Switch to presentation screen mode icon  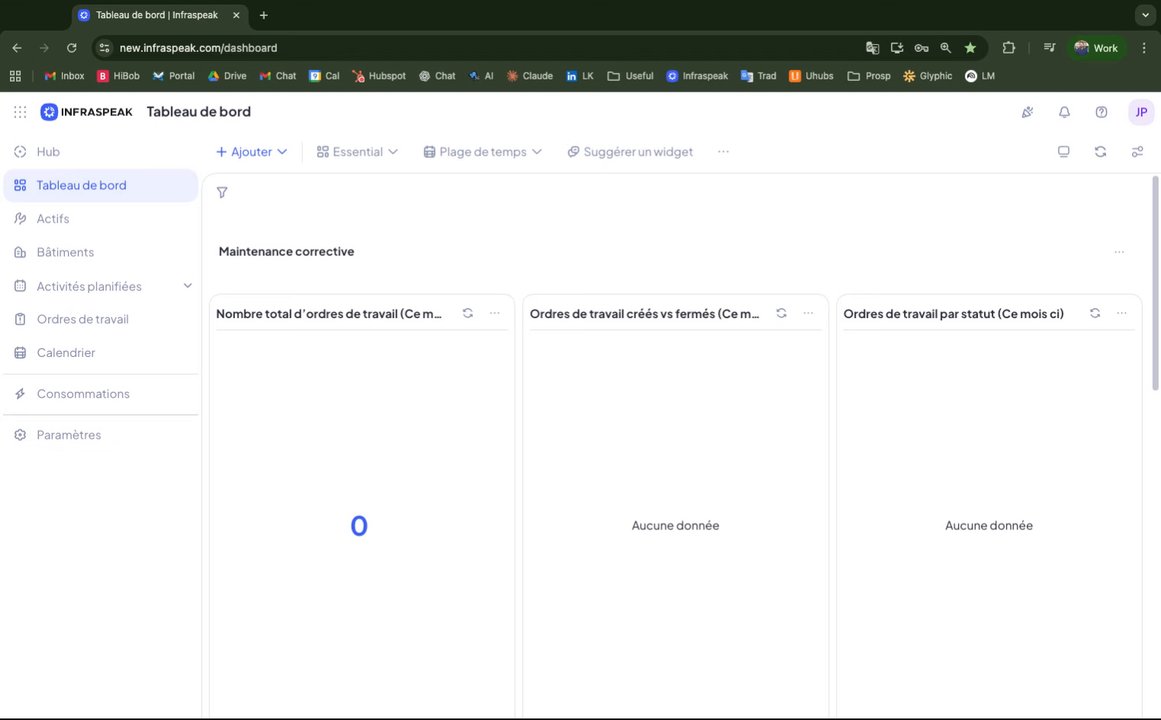click(x=1063, y=152)
